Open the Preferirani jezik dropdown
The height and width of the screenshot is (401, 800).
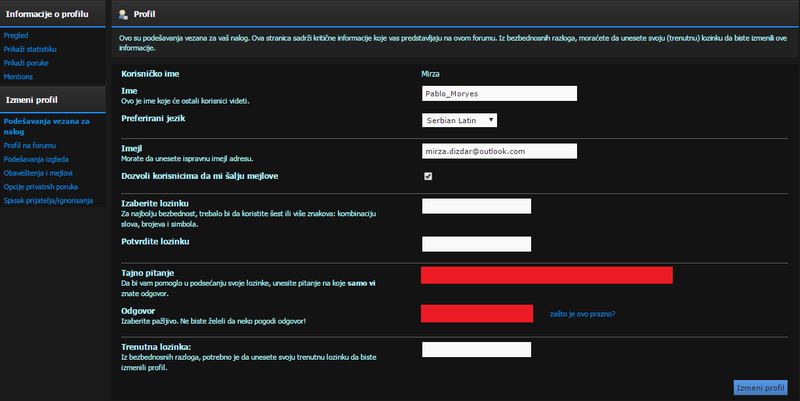tap(460, 120)
